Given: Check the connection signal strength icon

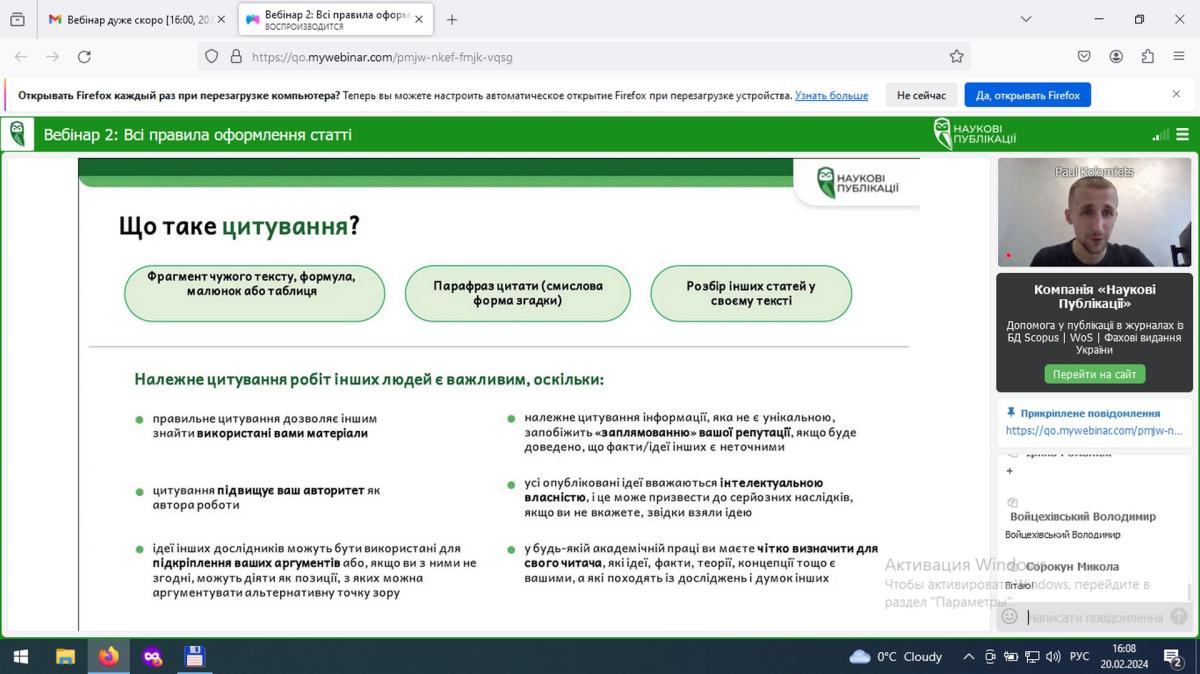Looking at the screenshot, I should click(1160, 135).
